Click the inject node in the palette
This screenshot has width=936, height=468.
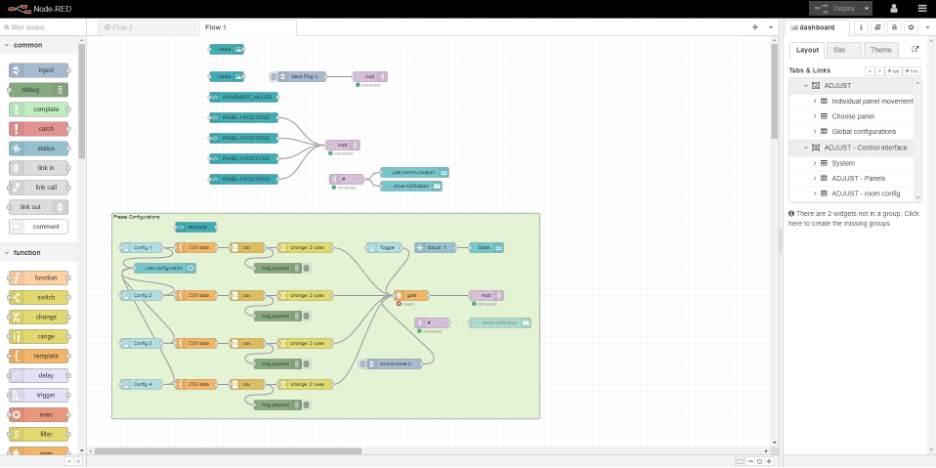point(40,70)
